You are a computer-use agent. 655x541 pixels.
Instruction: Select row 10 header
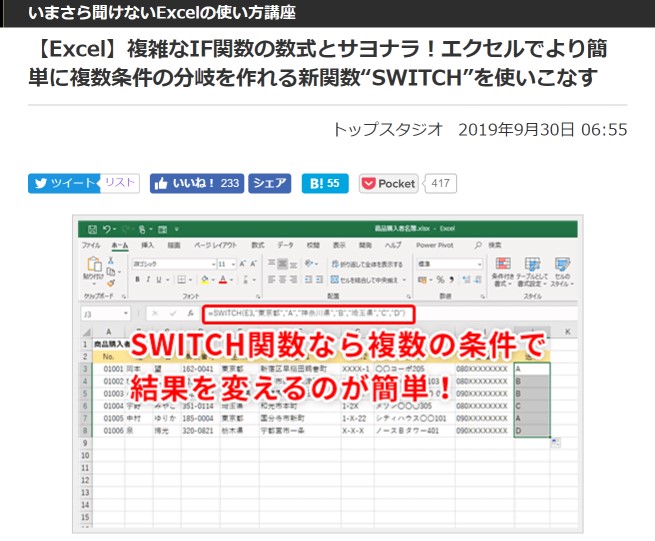pos(85,455)
